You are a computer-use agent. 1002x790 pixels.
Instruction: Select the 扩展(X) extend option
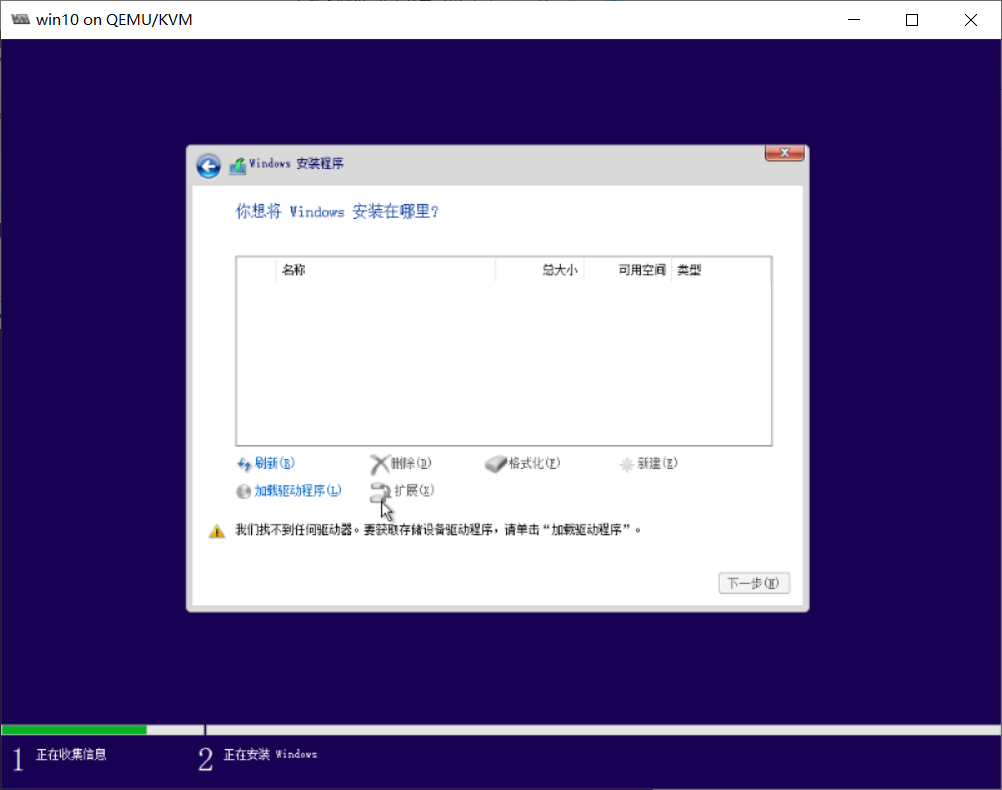tap(414, 490)
